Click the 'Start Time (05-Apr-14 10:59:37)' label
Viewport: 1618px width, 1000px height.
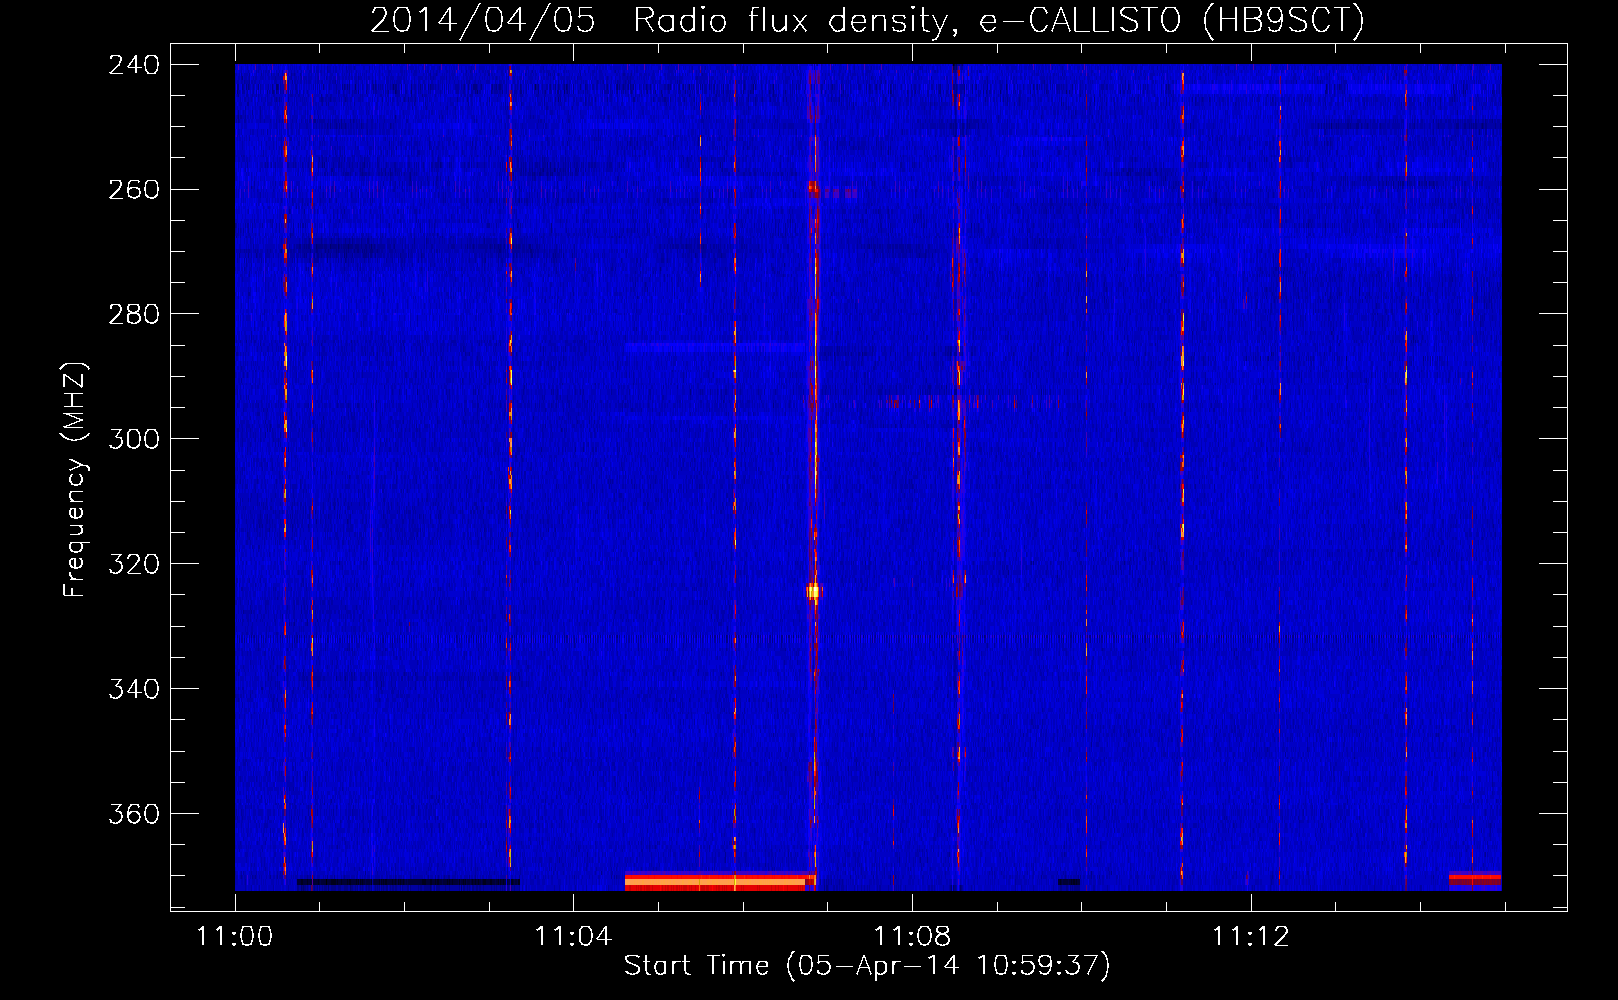click(x=867, y=966)
